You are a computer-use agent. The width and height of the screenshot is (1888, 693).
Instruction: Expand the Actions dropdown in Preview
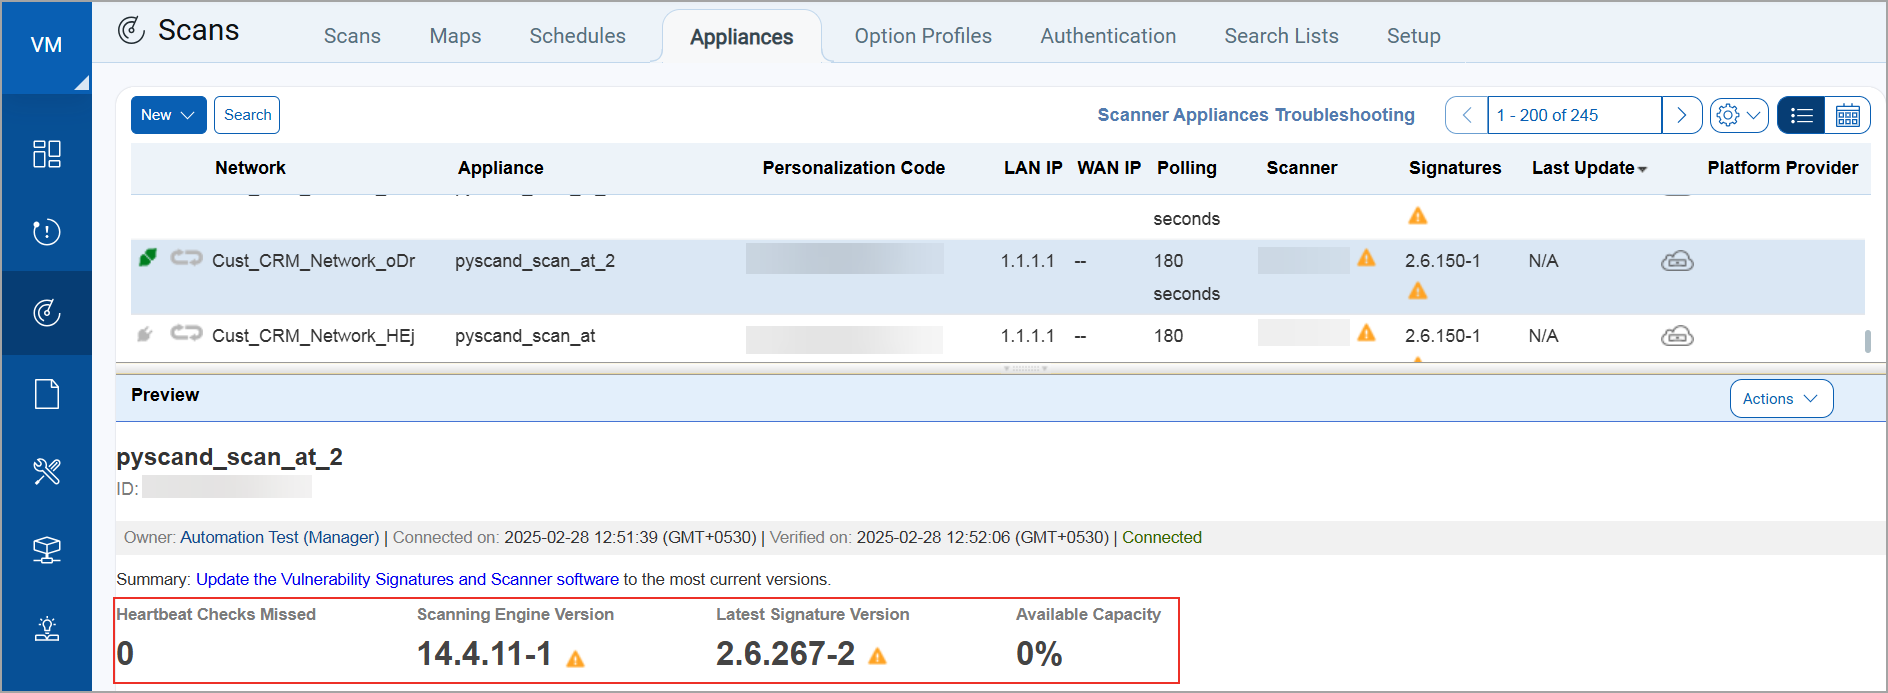(1780, 399)
